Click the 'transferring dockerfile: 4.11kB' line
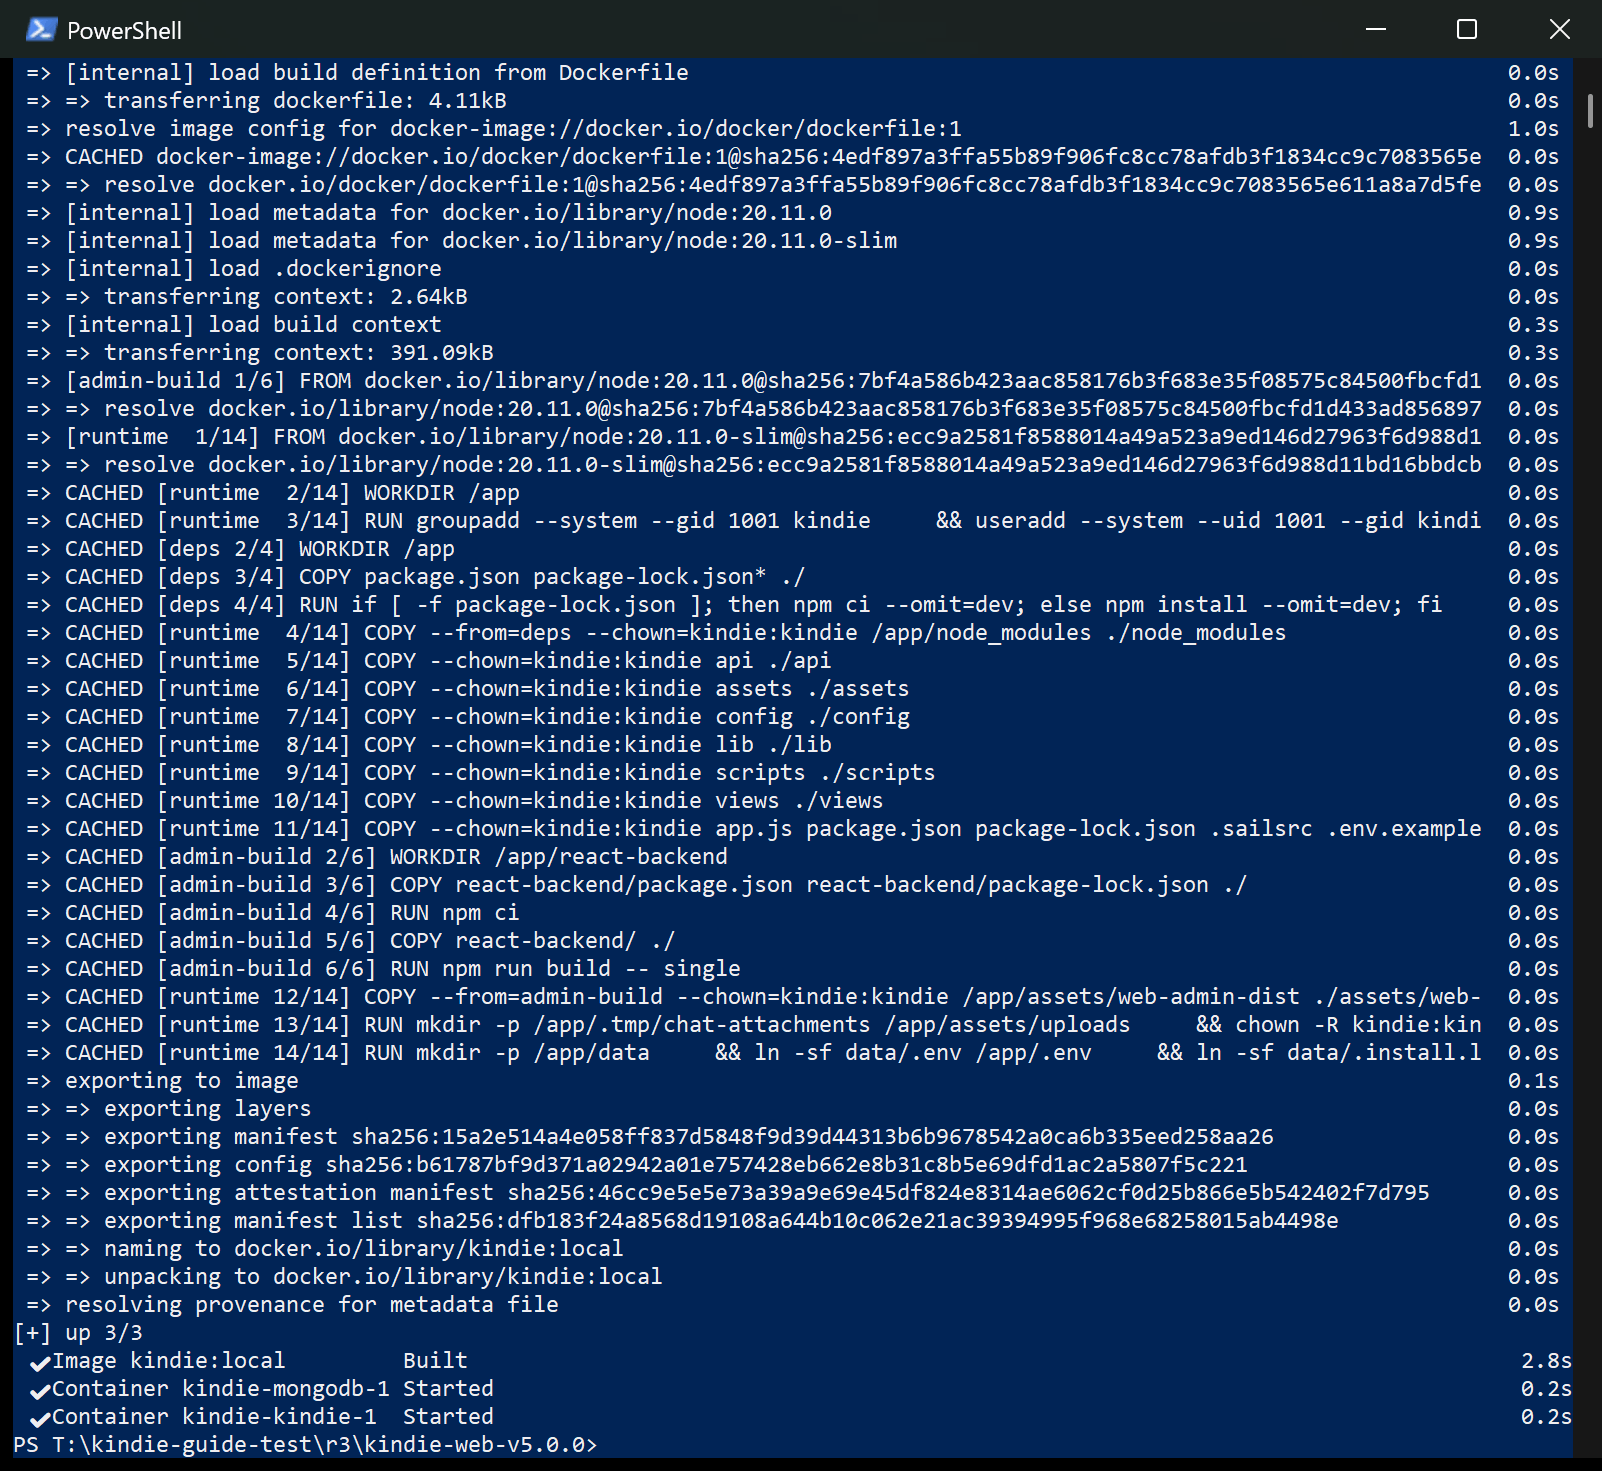 305,101
